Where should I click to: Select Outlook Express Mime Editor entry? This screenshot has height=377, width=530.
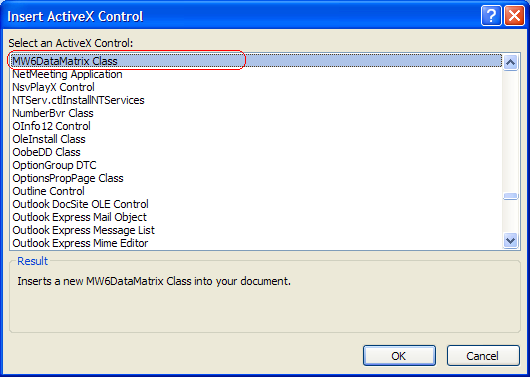click(x=256, y=243)
